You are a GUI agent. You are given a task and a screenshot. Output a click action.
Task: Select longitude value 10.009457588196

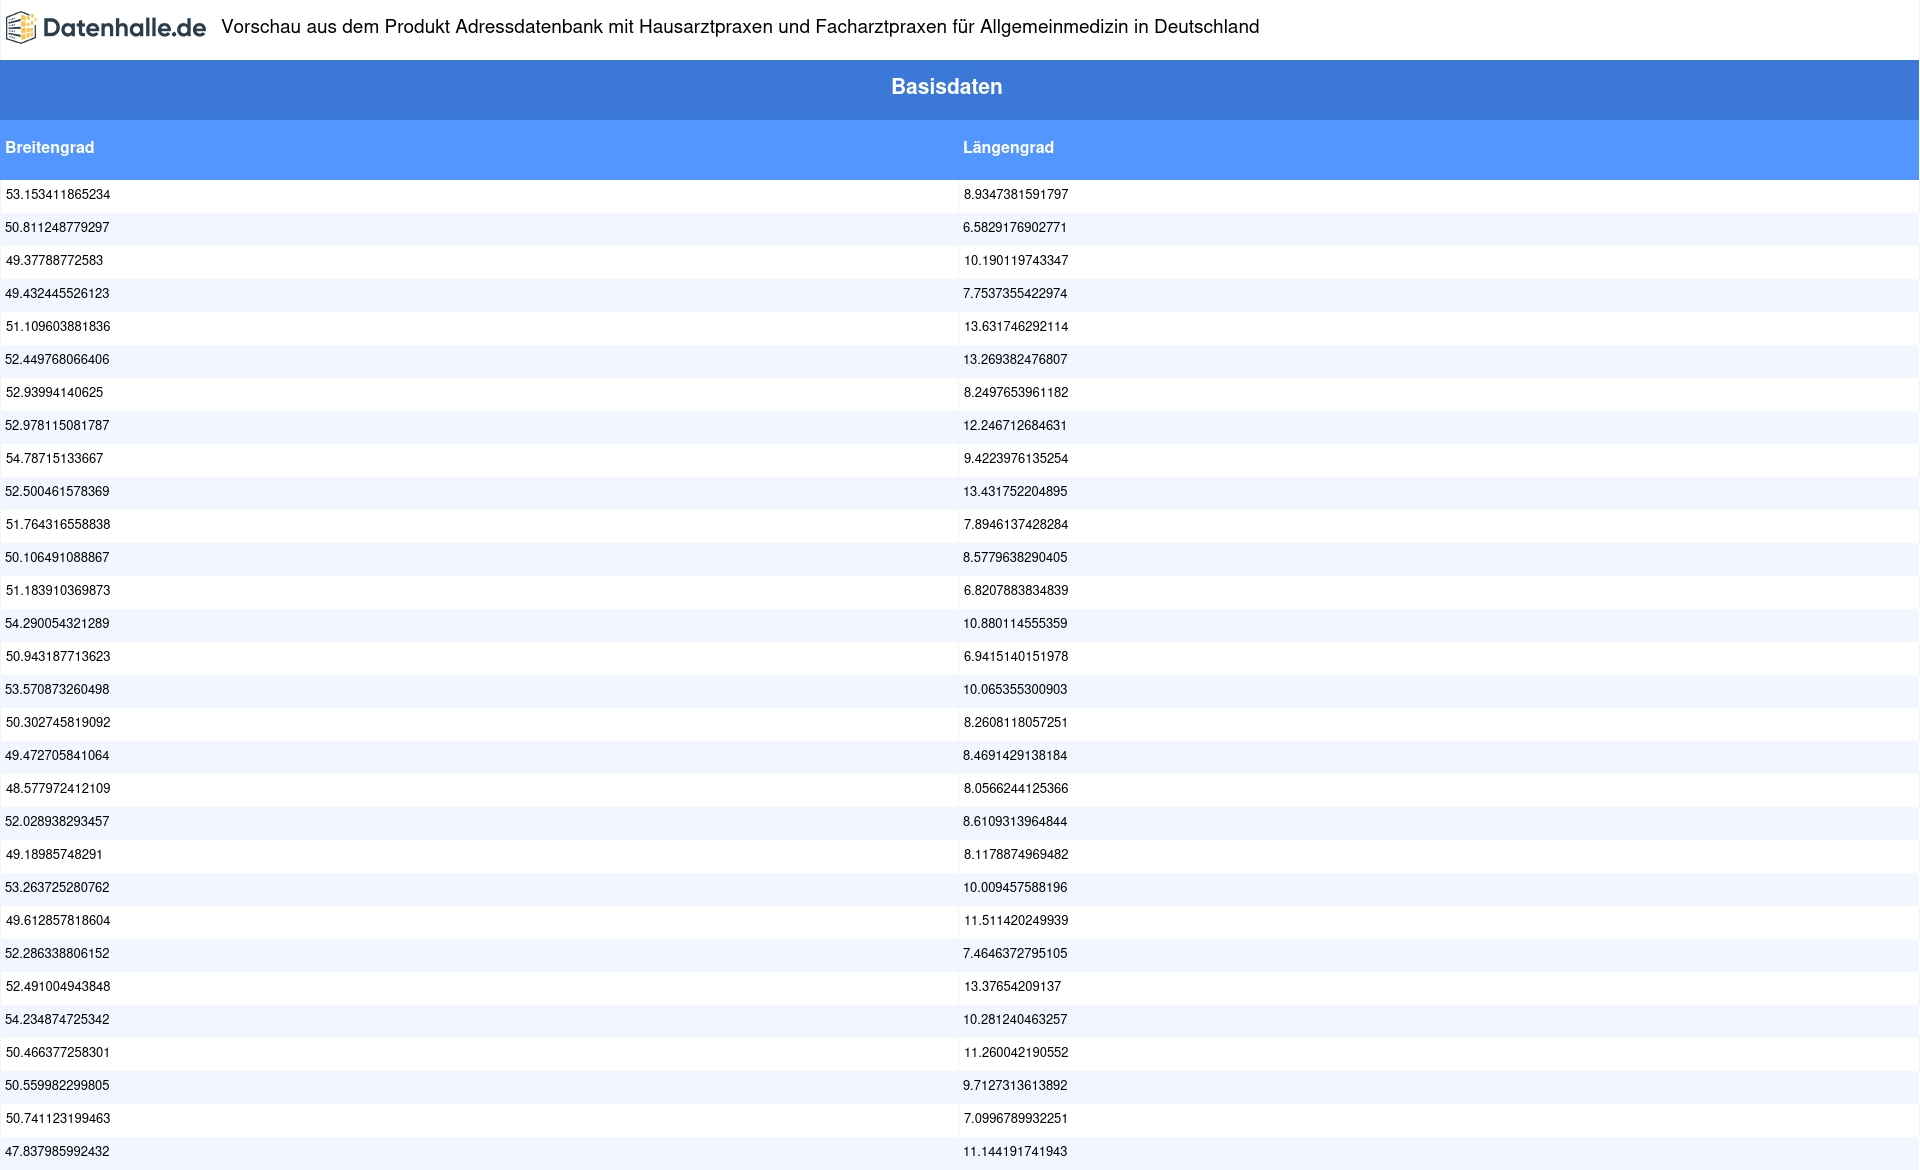click(1015, 888)
